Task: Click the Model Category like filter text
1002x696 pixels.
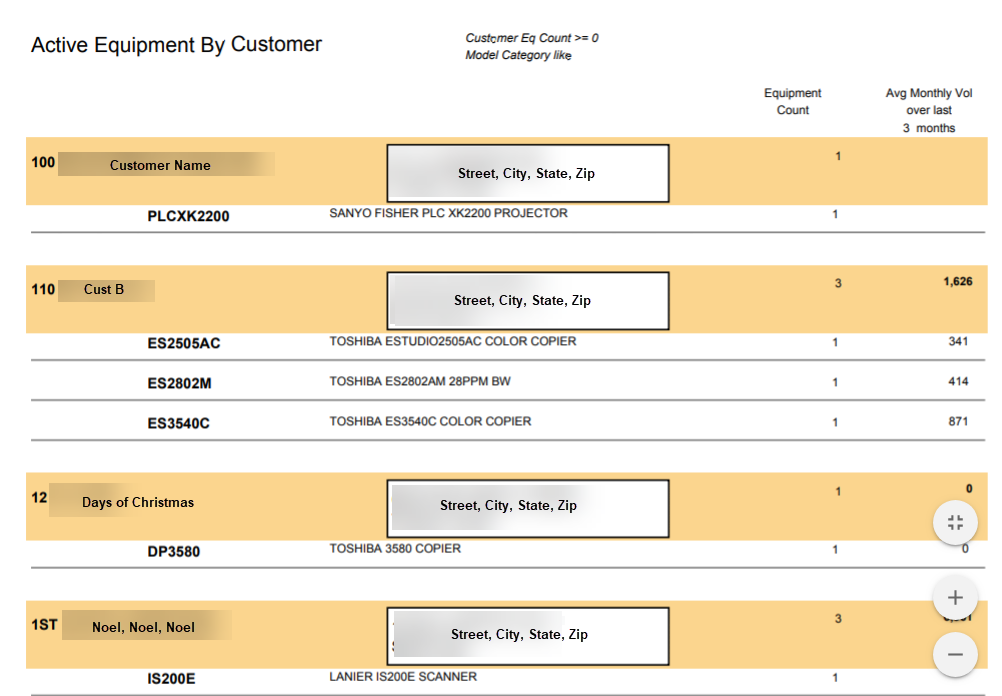Action: click(x=524, y=55)
